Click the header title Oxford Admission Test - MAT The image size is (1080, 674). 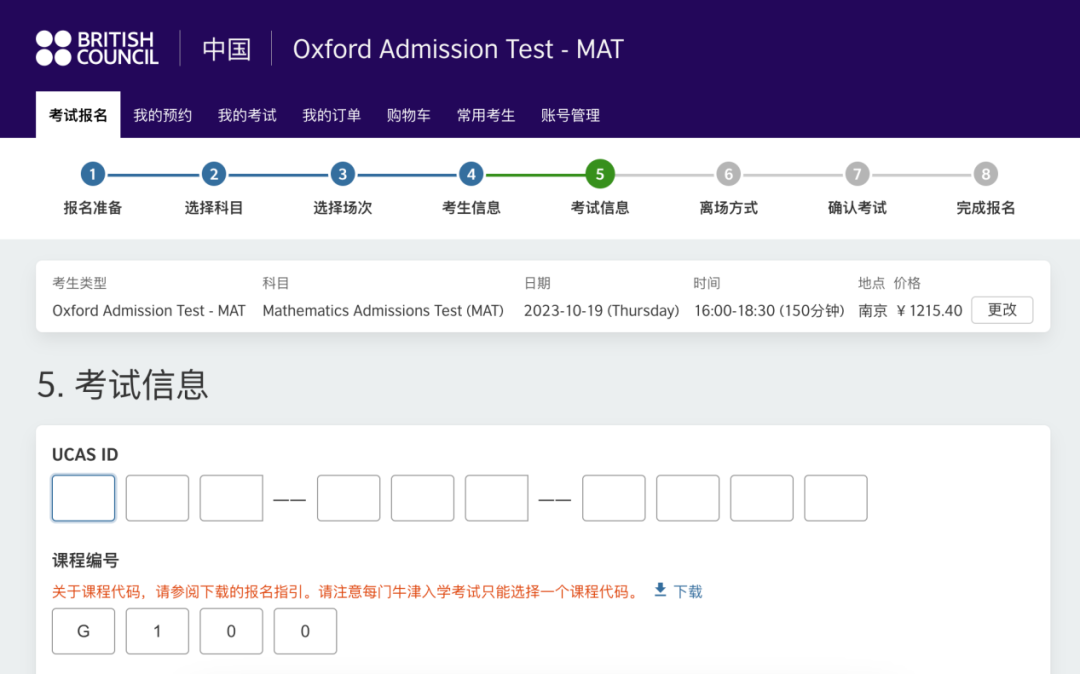point(458,49)
